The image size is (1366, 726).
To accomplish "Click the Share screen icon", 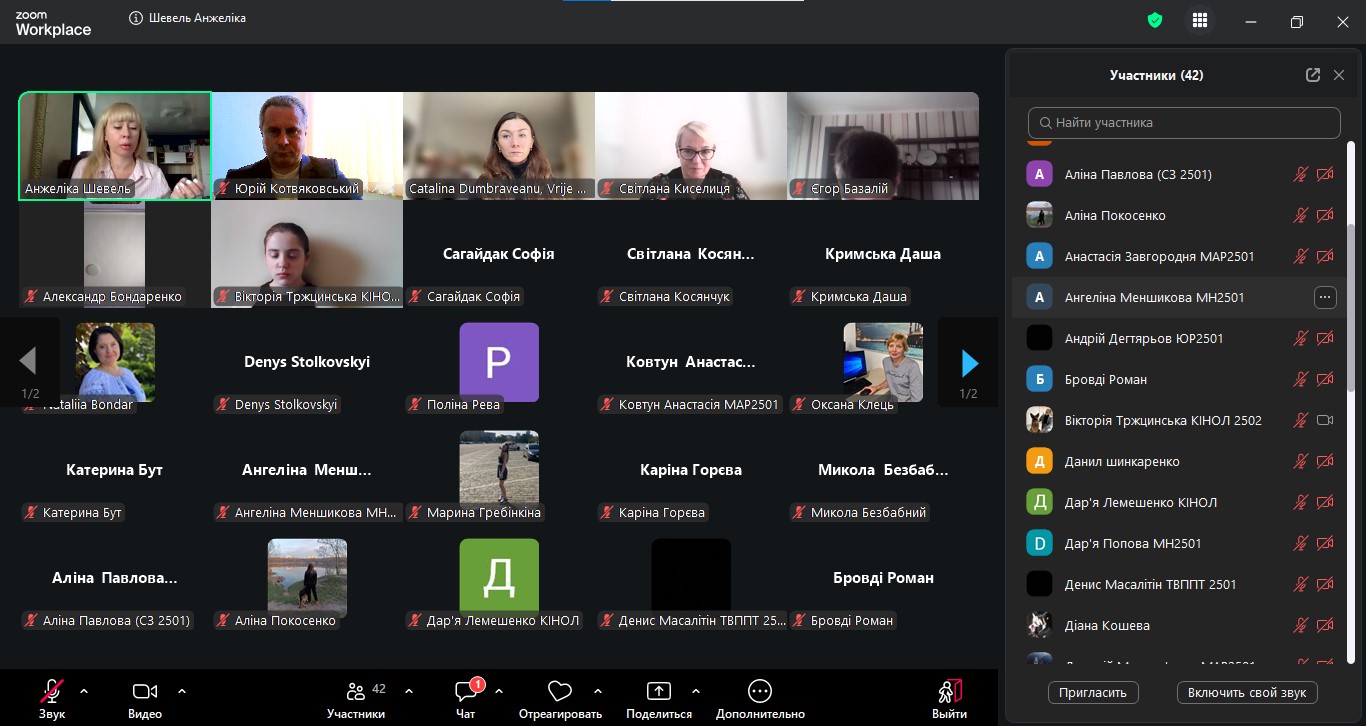I will (658, 692).
